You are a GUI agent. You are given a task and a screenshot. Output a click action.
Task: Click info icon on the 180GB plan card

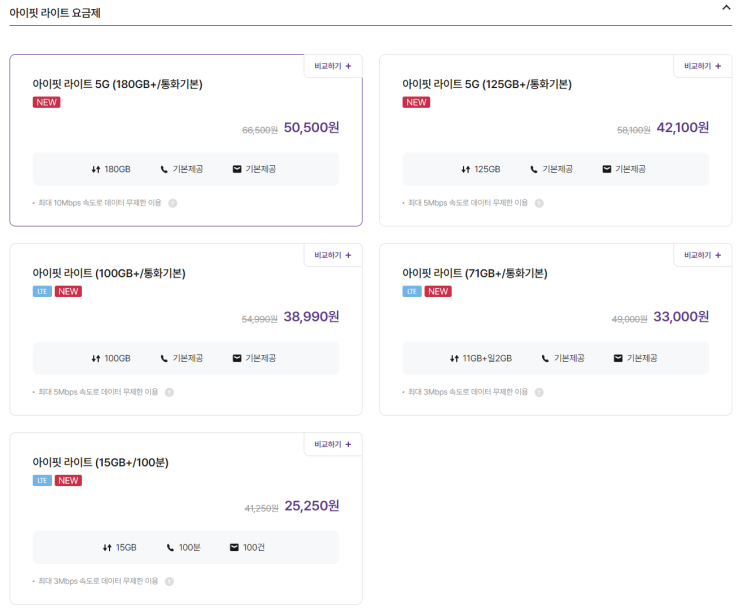point(172,203)
